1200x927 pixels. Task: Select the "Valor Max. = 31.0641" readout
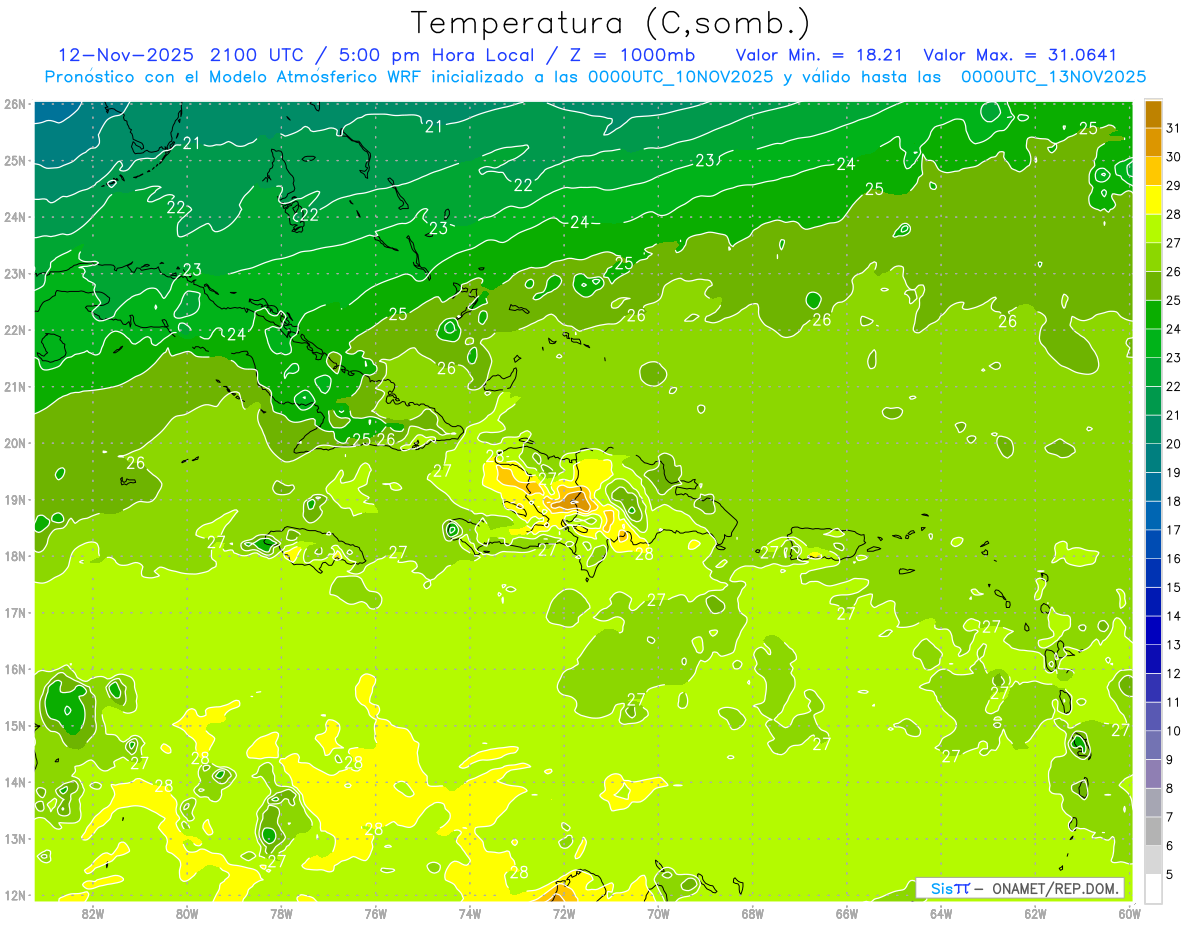(x=1020, y=55)
